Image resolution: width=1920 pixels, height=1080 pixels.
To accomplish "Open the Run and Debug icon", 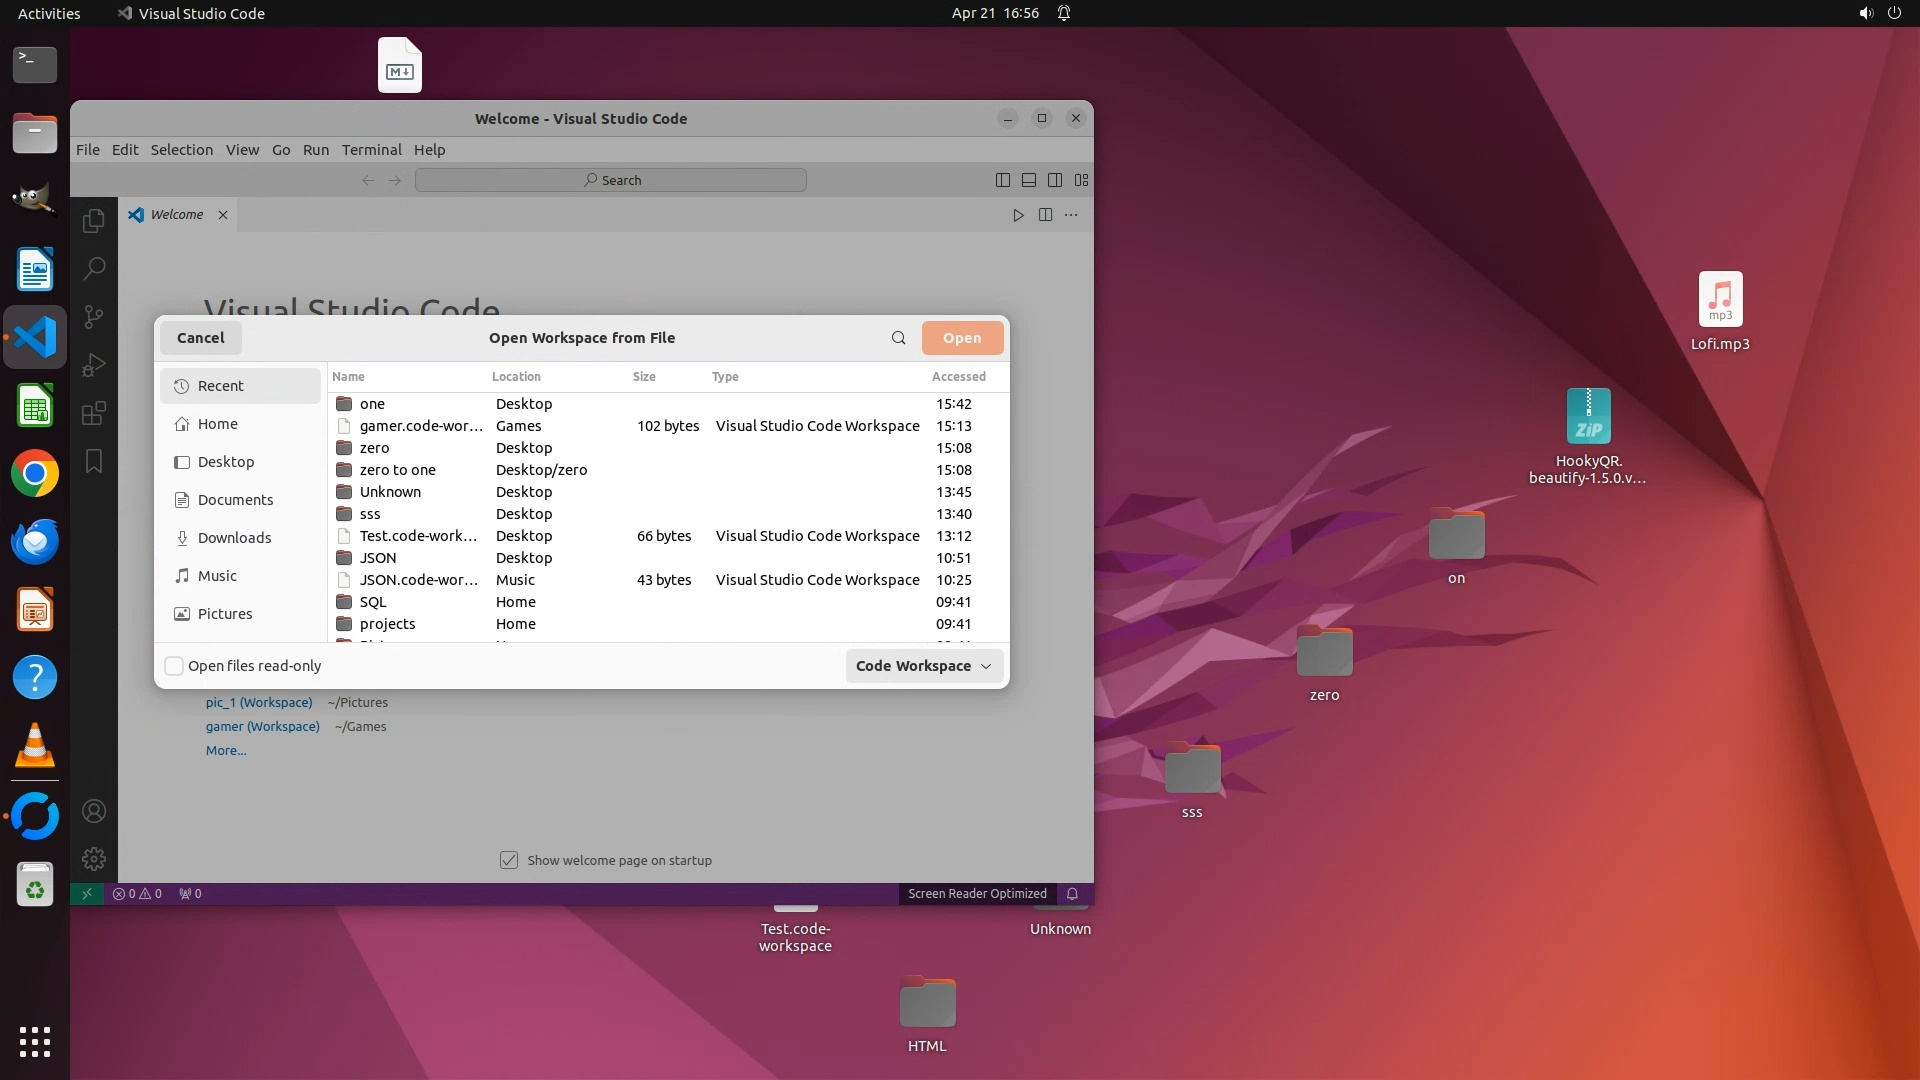I will (94, 365).
